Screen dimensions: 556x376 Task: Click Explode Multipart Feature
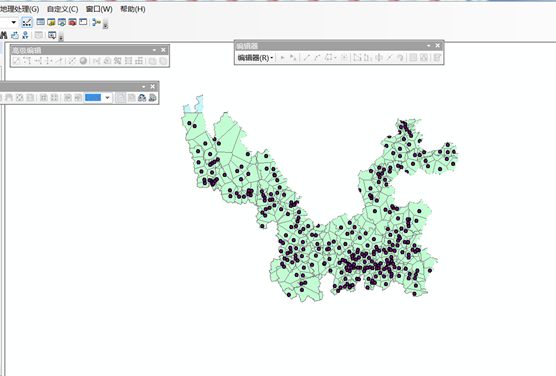(x=72, y=61)
